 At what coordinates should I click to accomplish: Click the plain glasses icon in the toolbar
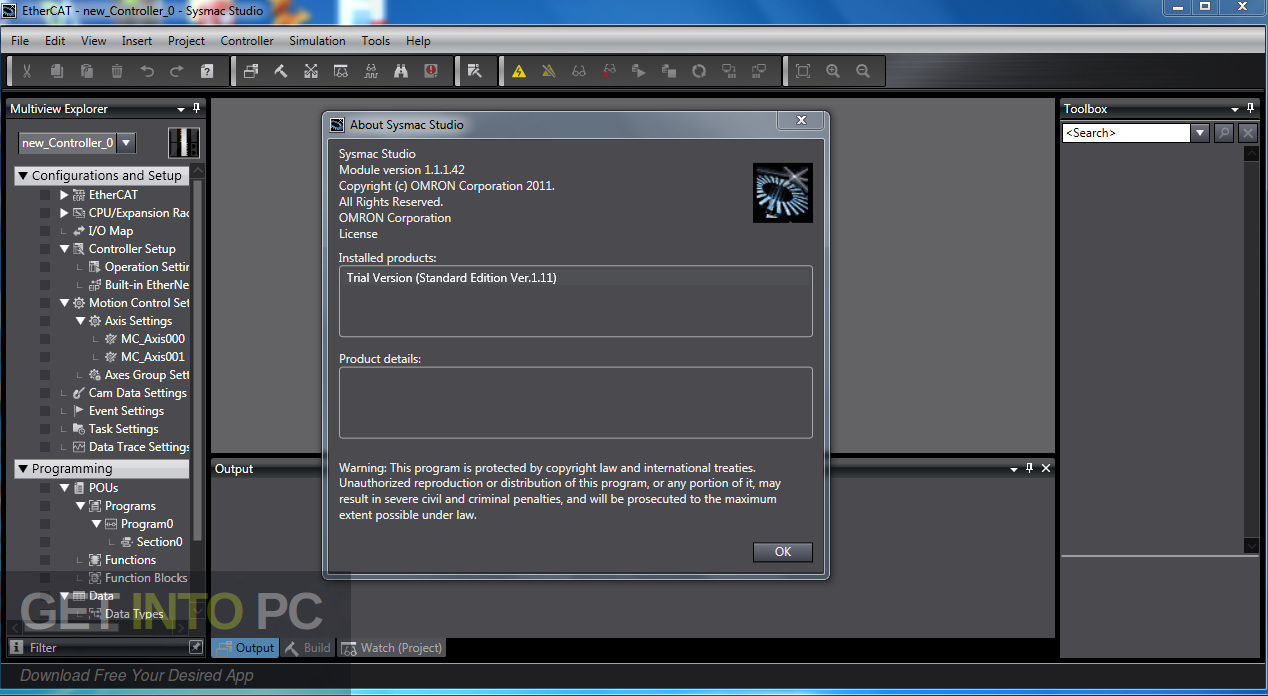pyautogui.click(x=579, y=71)
